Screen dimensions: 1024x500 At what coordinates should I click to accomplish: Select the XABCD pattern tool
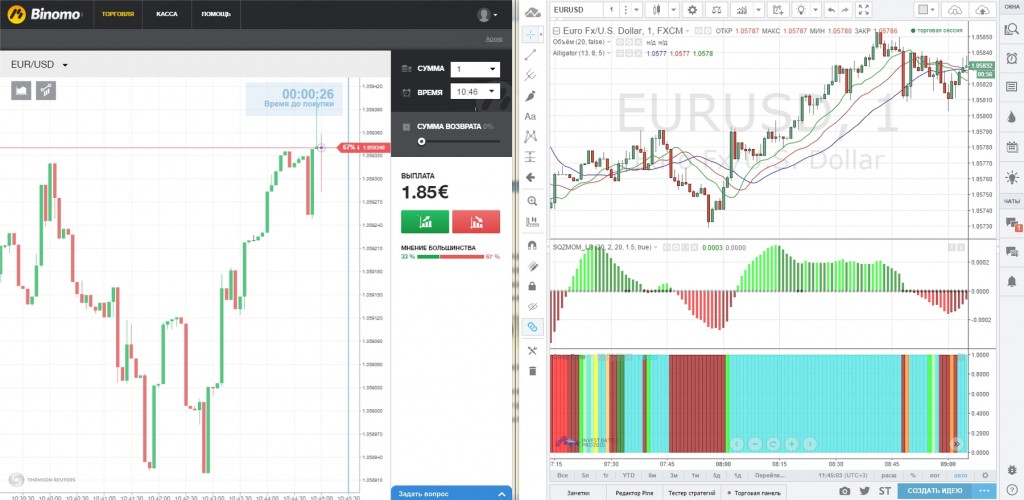pos(531,136)
